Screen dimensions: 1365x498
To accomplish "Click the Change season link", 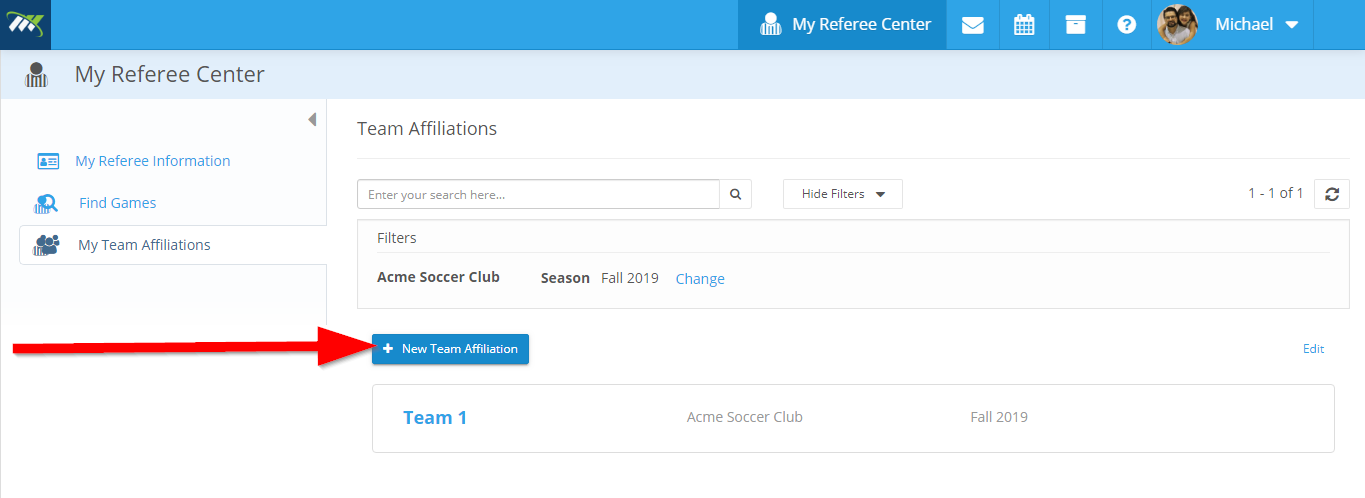I will coord(700,279).
